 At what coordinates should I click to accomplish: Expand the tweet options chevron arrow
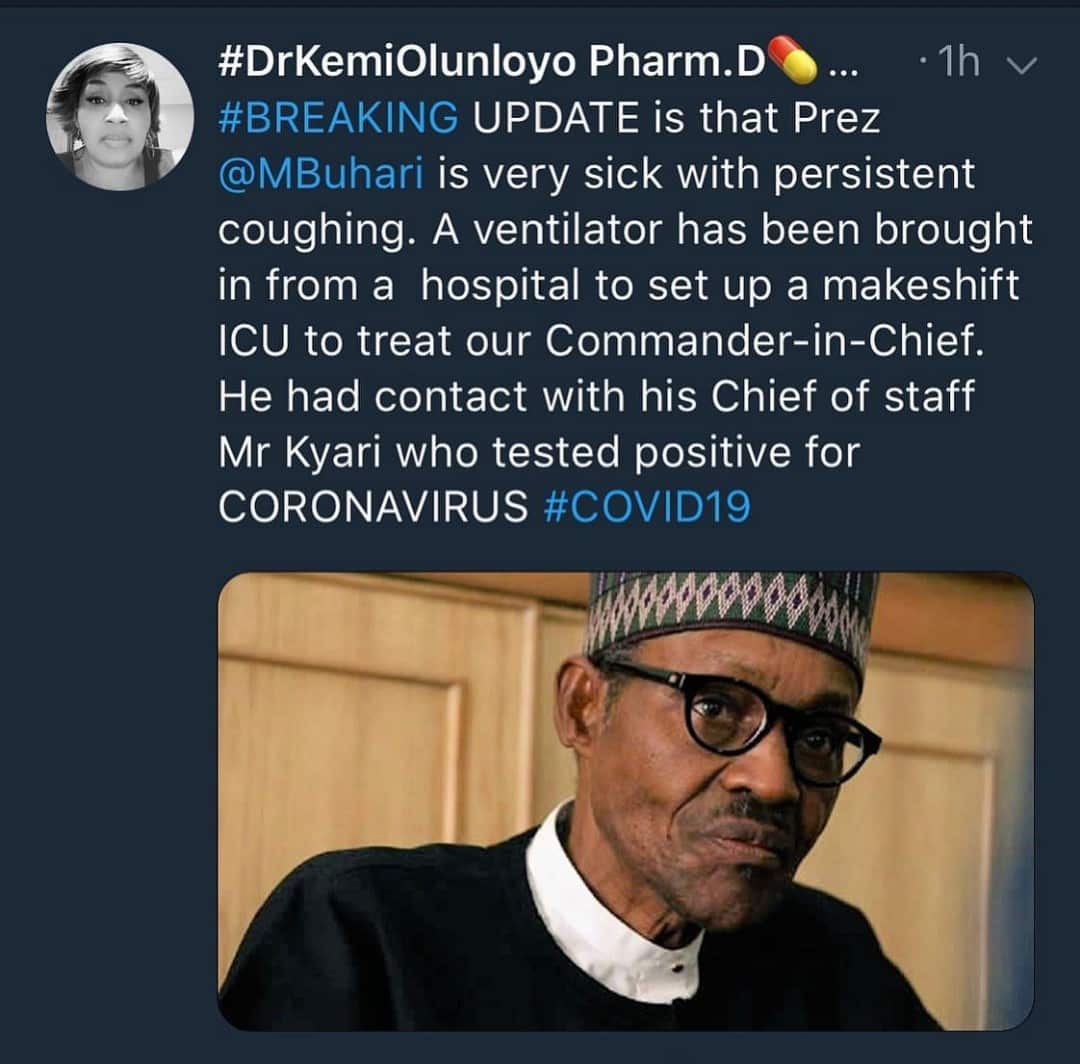pos(1023,66)
